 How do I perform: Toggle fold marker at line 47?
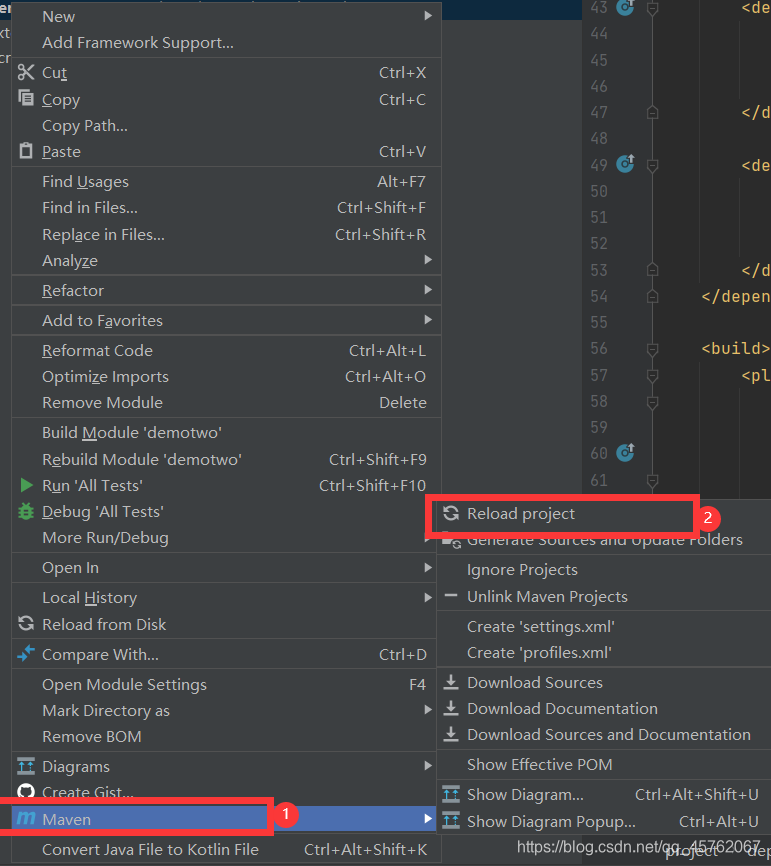coord(652,112)
